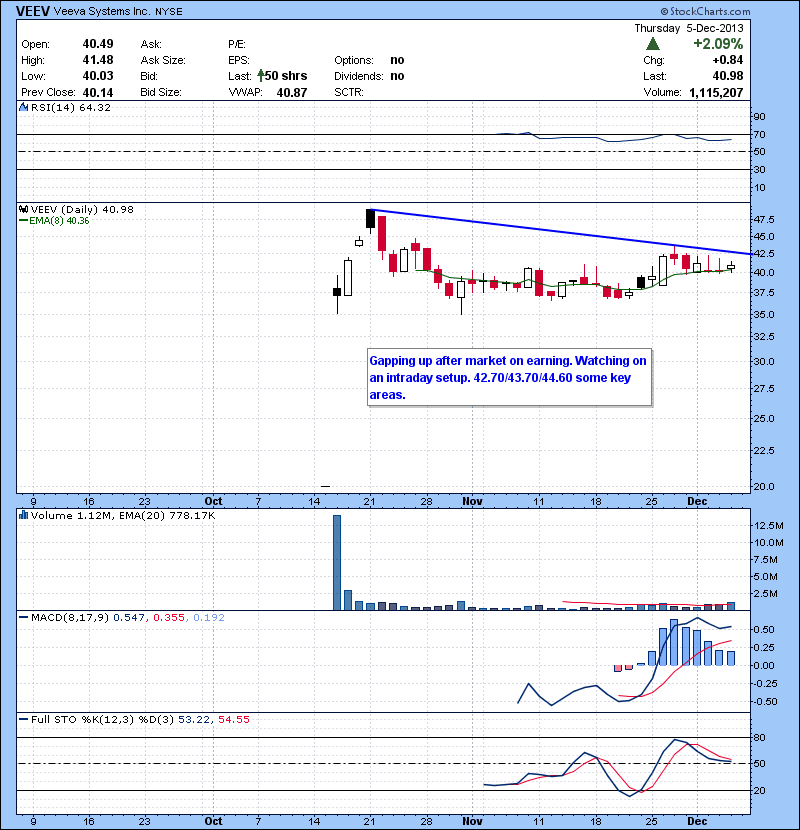Click the High value 41.48
This screenshot has height=830, width=800.
pos(98,60)
